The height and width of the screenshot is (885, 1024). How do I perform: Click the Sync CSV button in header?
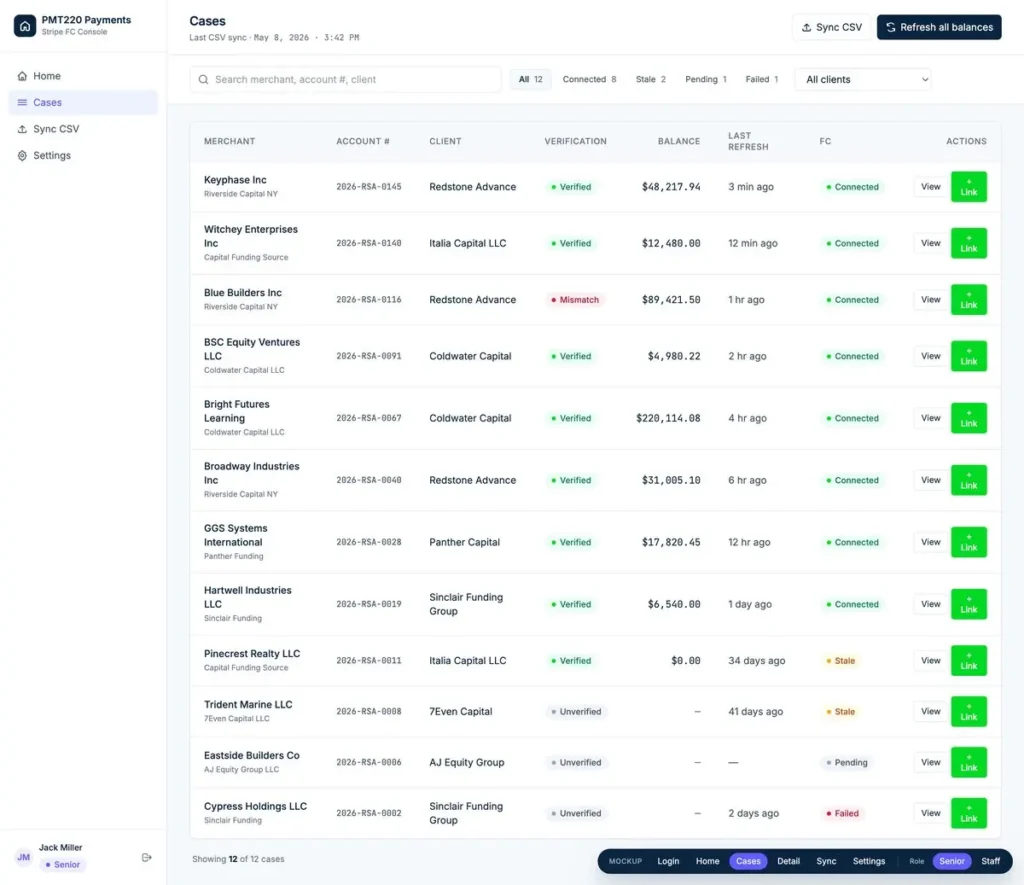click(831, 27)
